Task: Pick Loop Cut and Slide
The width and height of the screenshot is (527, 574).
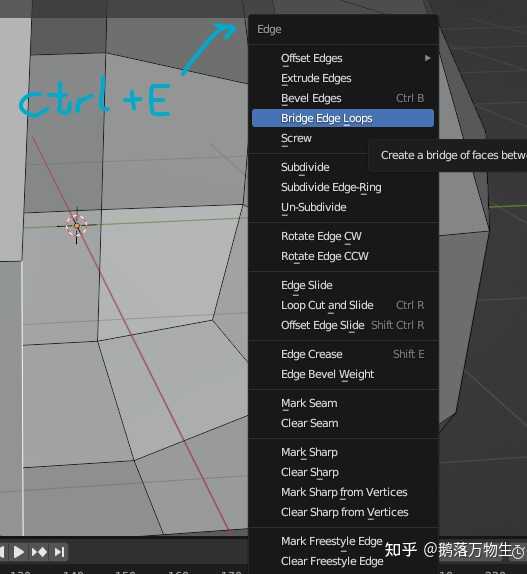Action: pyautogui.click(x=343, y=305)
